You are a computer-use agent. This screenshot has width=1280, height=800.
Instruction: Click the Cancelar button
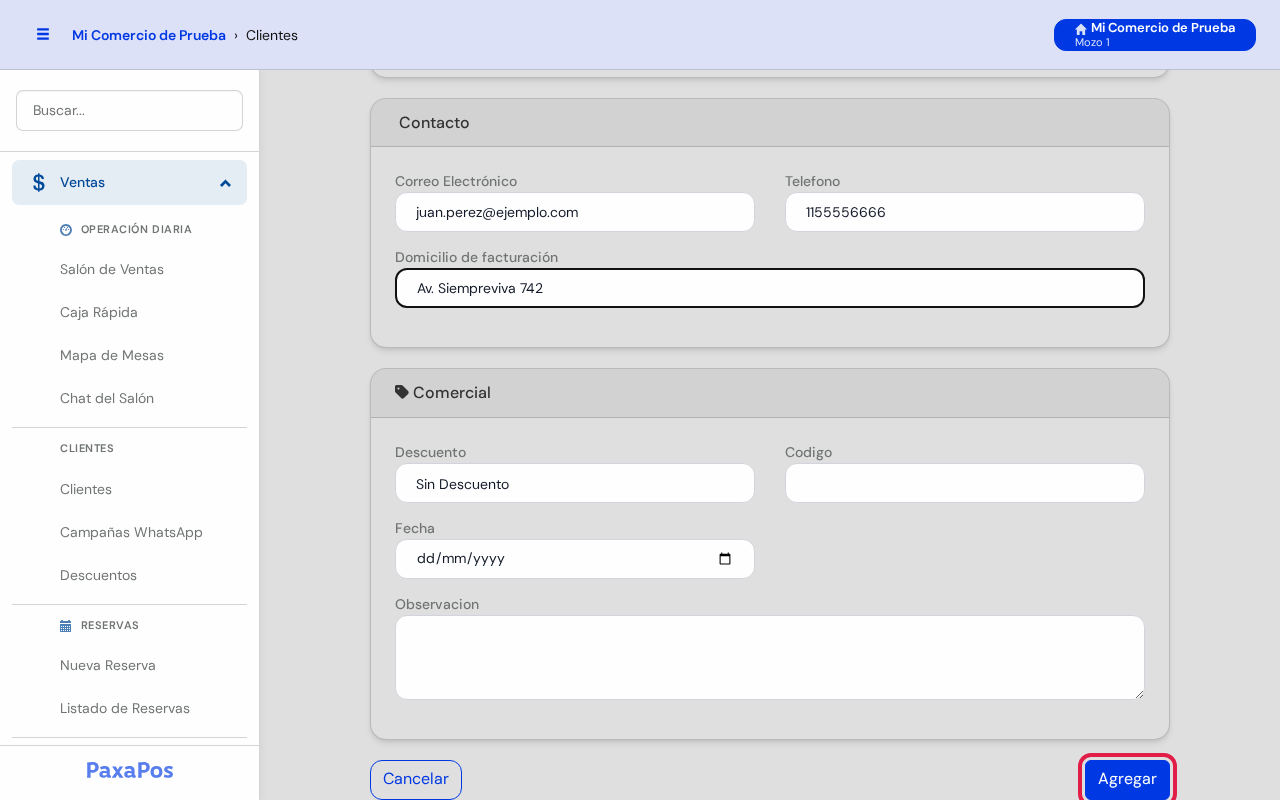[x=416, y=779]
